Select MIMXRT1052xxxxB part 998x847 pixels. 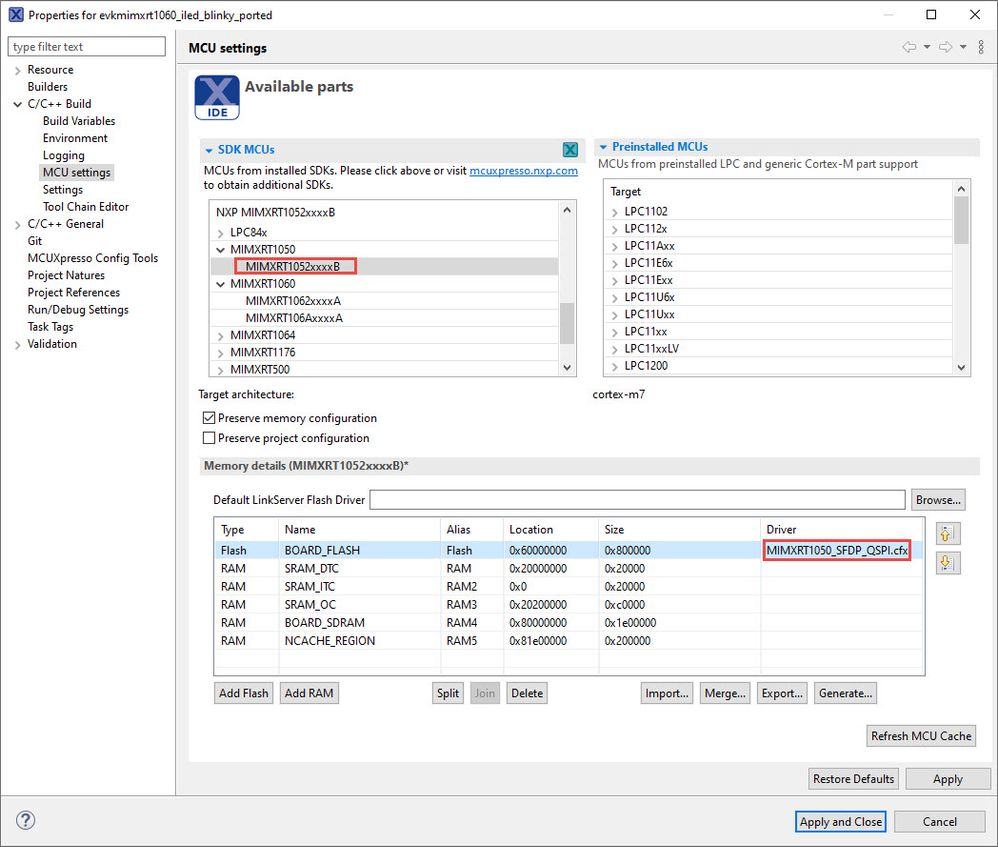pos(293,267)
